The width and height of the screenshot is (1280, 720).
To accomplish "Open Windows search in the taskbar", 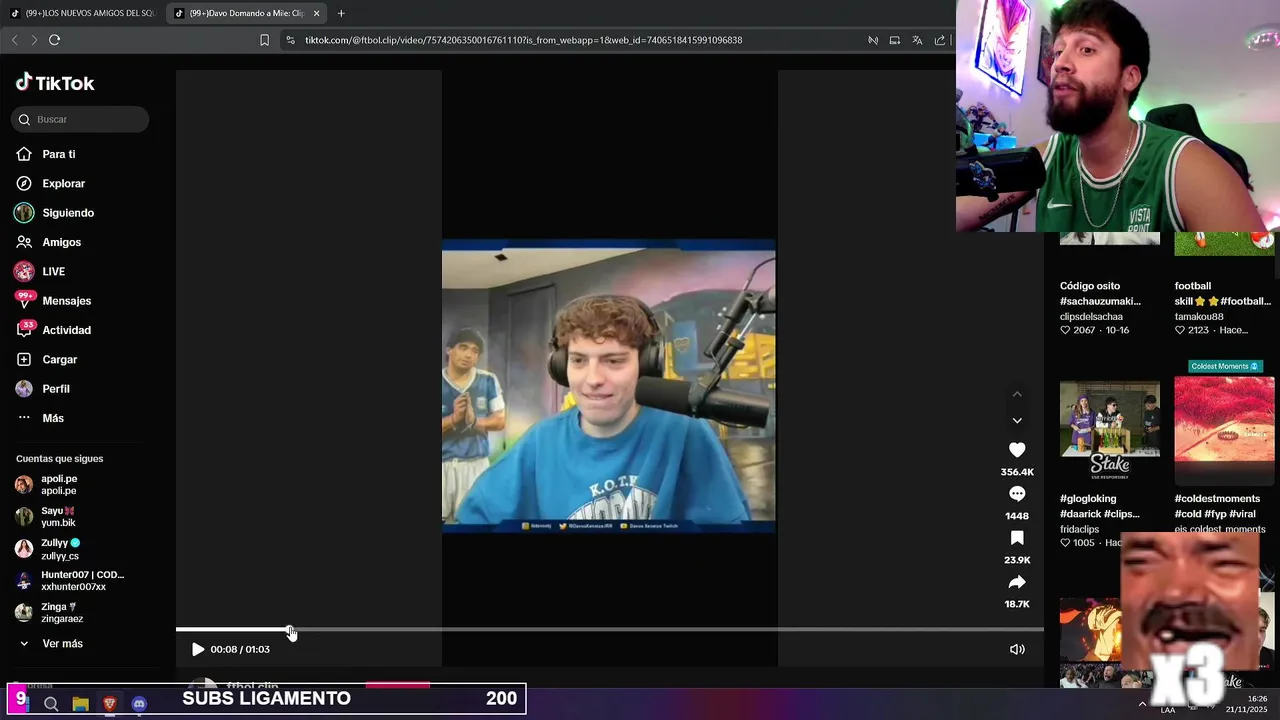I will click(51, 704).
